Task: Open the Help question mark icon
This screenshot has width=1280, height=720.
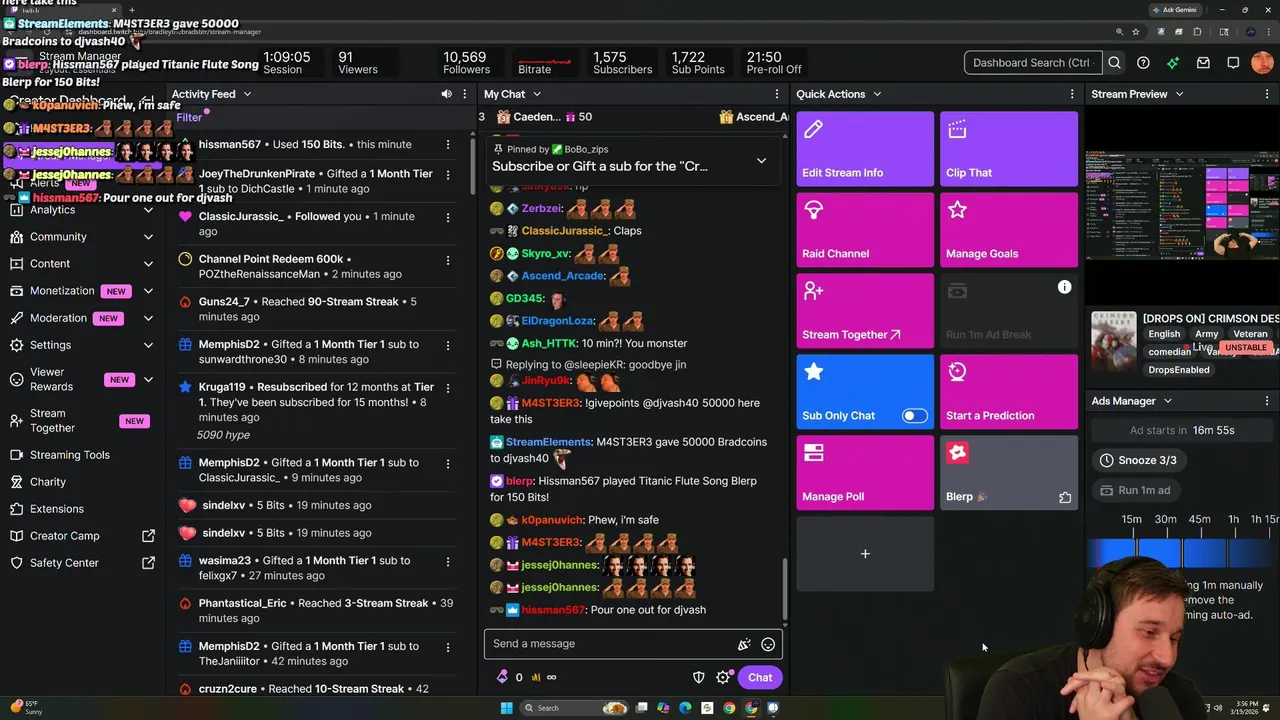Action: [x=1143, y=63]
